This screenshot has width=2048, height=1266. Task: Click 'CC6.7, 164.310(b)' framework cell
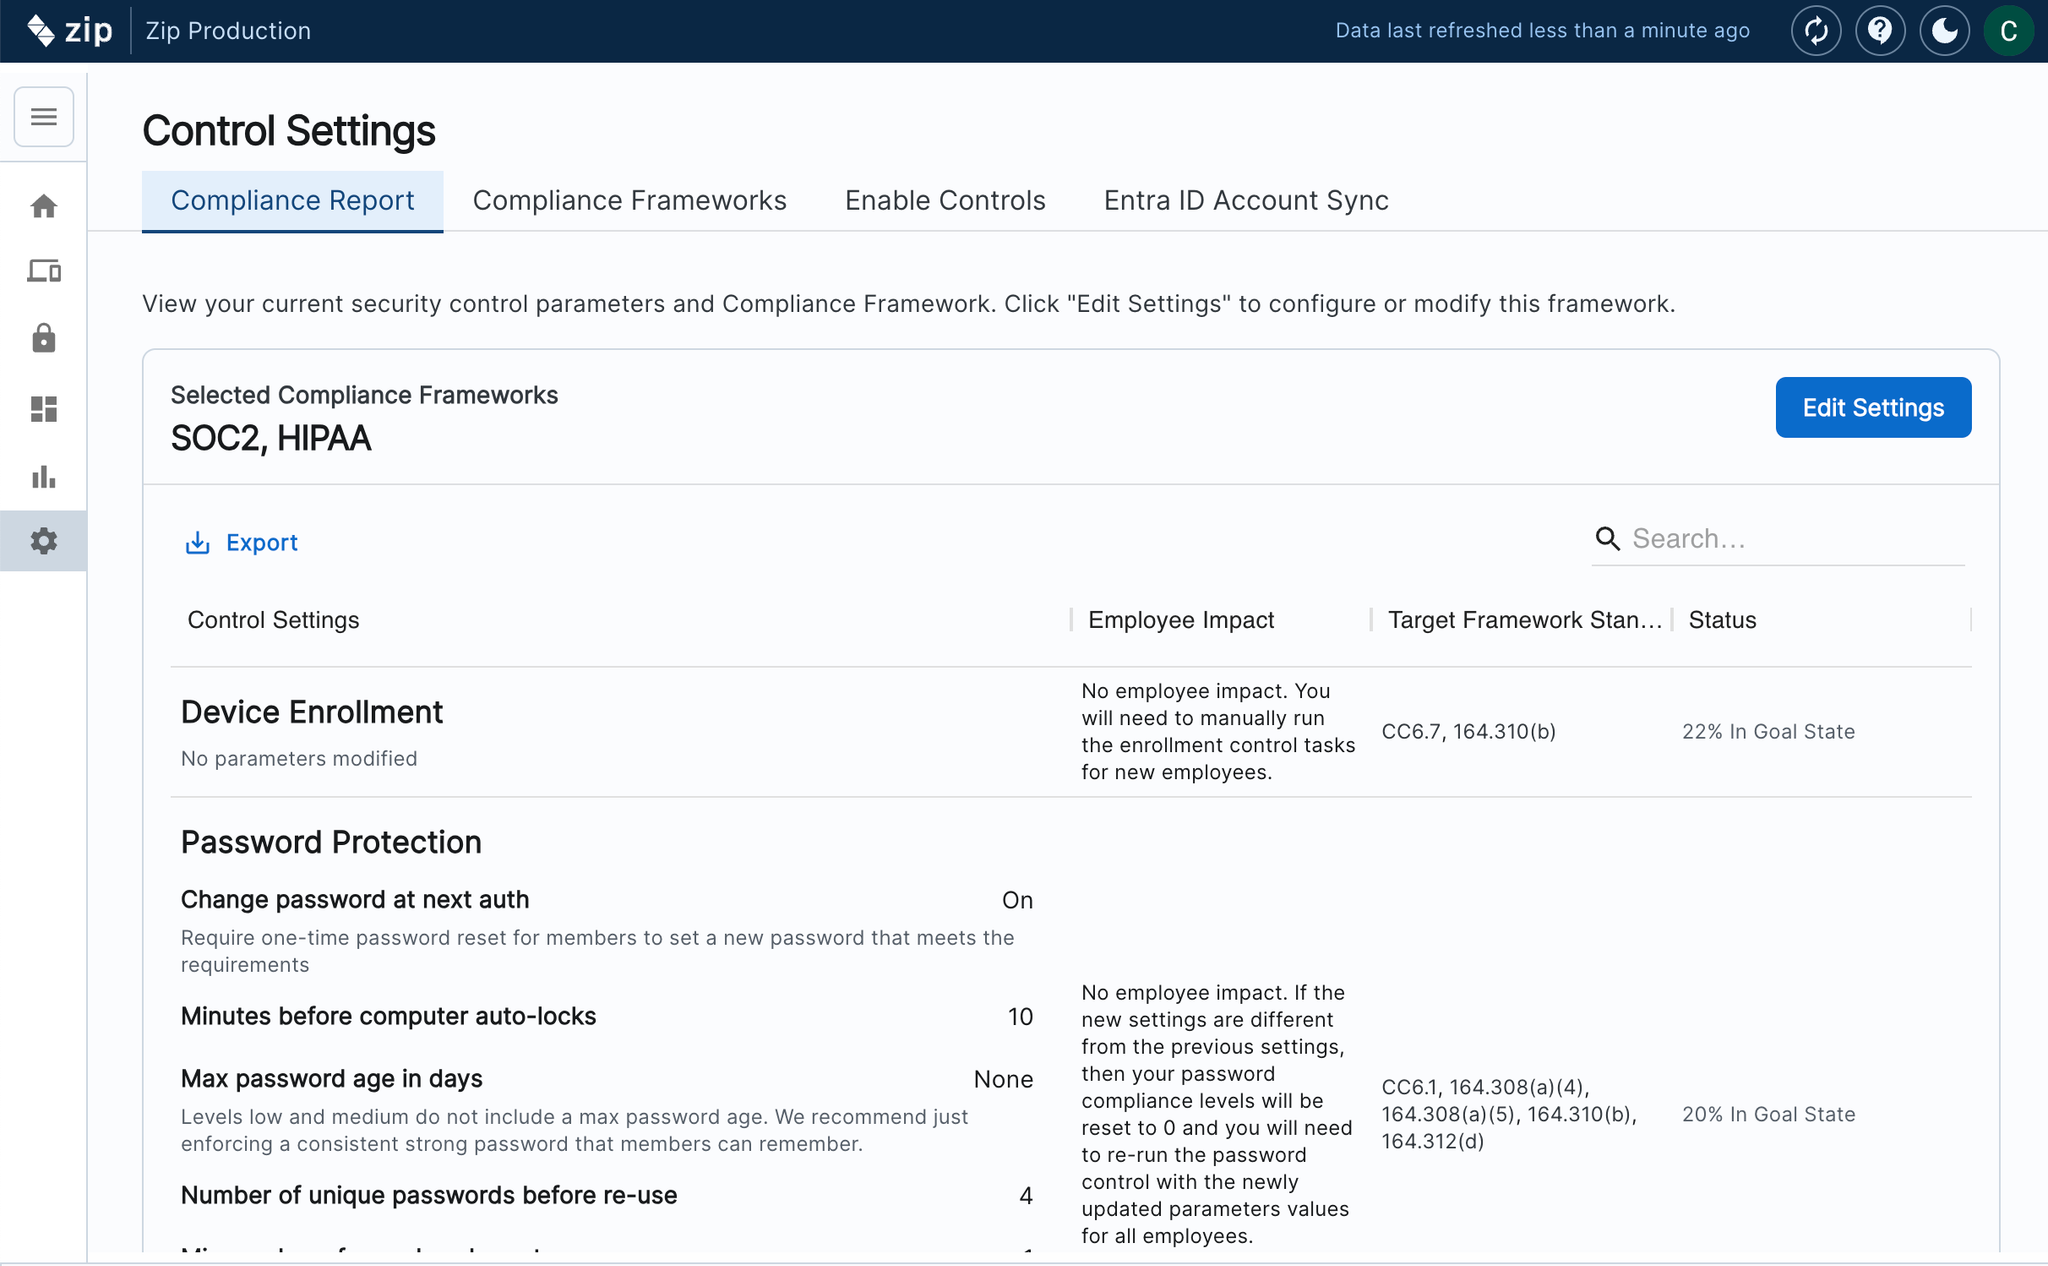(1468, 732)
